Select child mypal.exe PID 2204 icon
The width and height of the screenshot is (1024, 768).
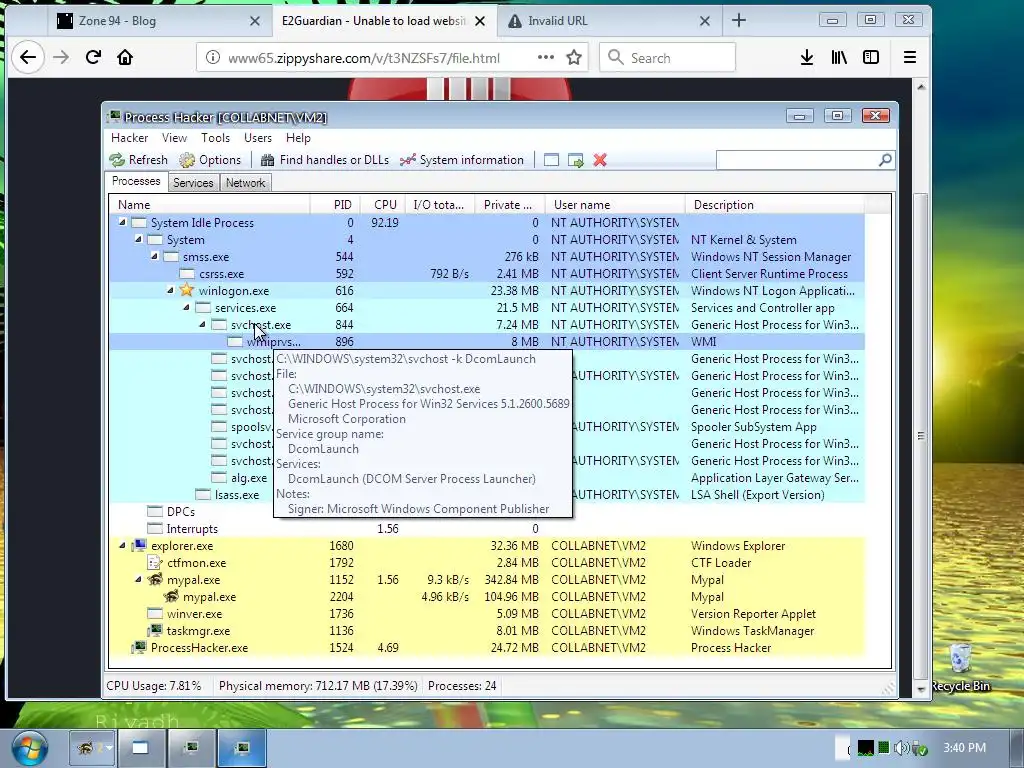click(x=171, y=596)
